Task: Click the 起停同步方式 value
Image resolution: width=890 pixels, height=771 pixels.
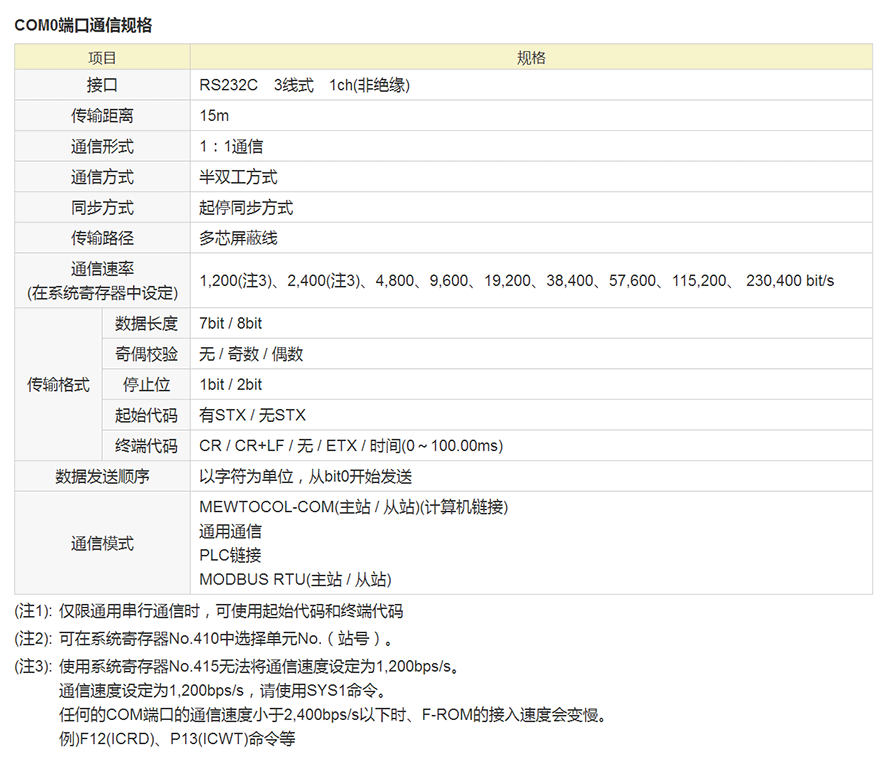Action: click(x=246, y=208)
